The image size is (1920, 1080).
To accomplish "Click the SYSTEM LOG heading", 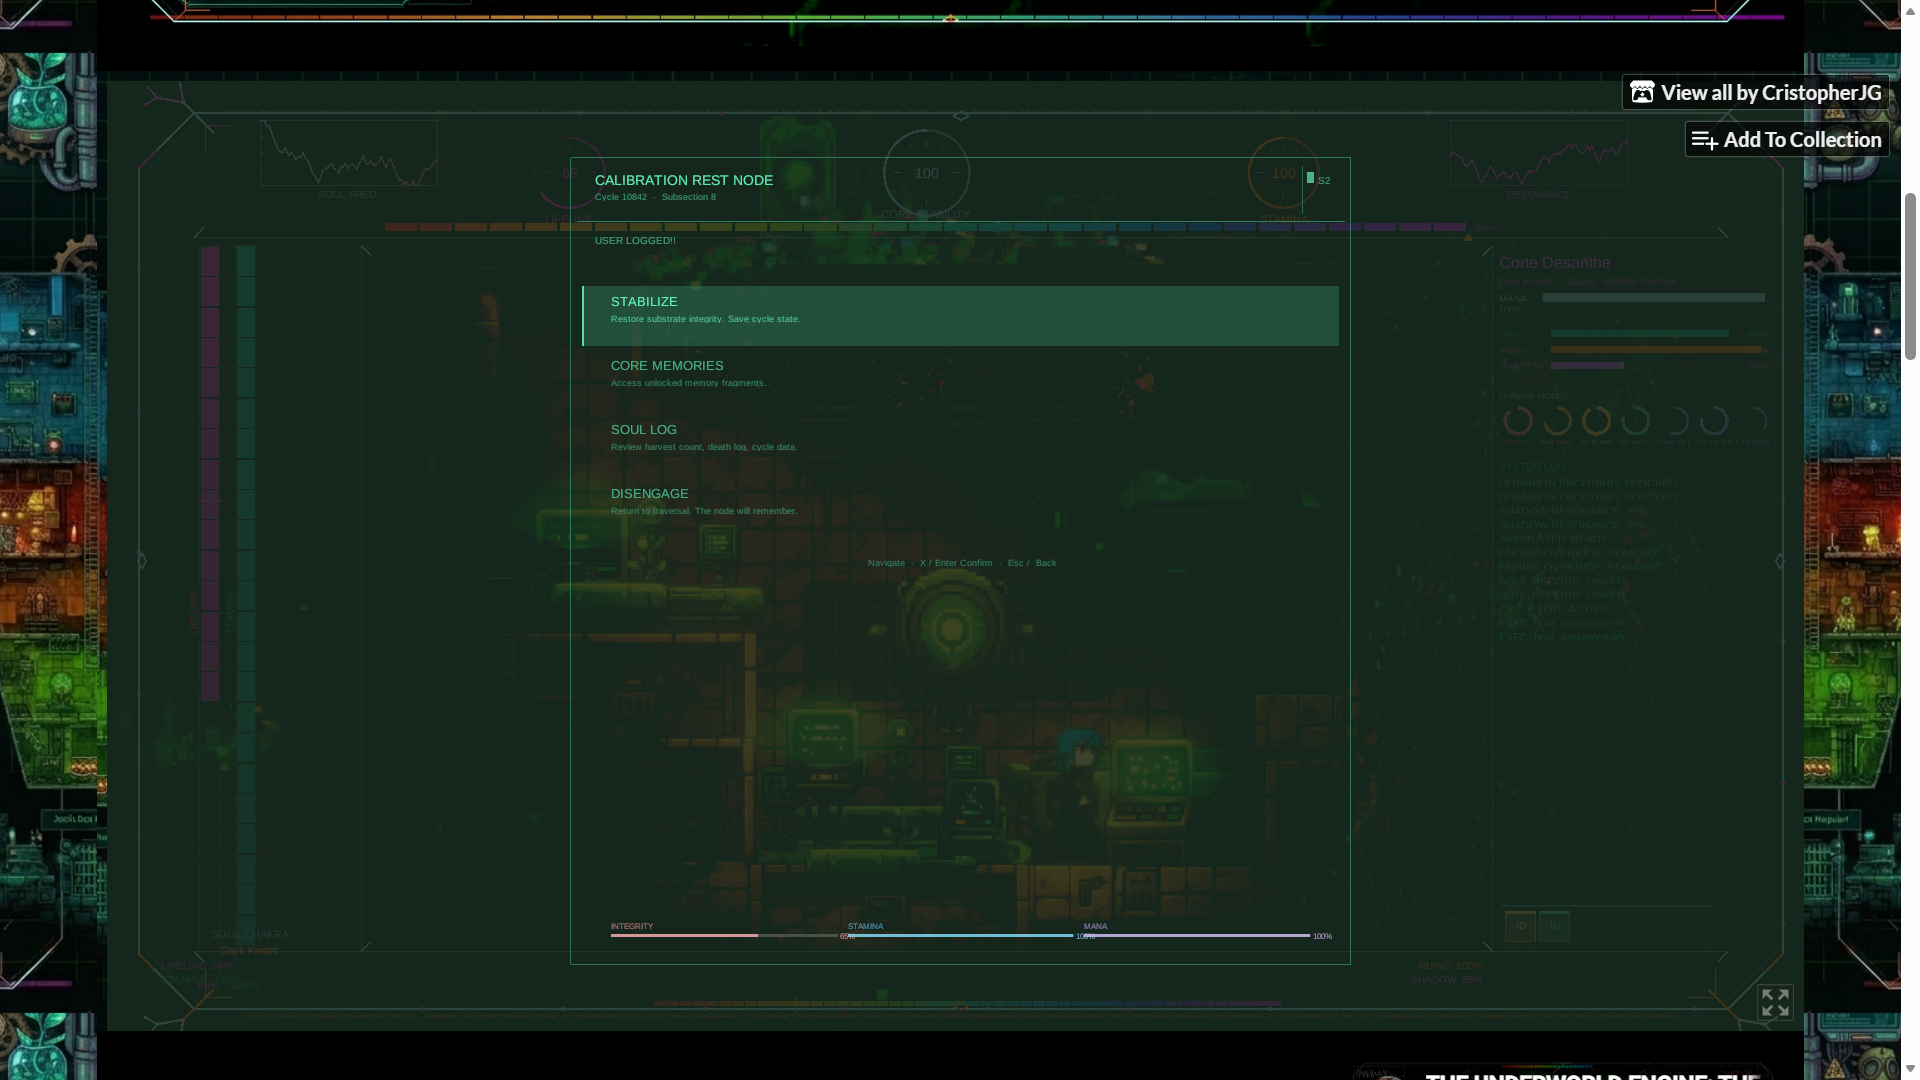I will (1532, 466).
